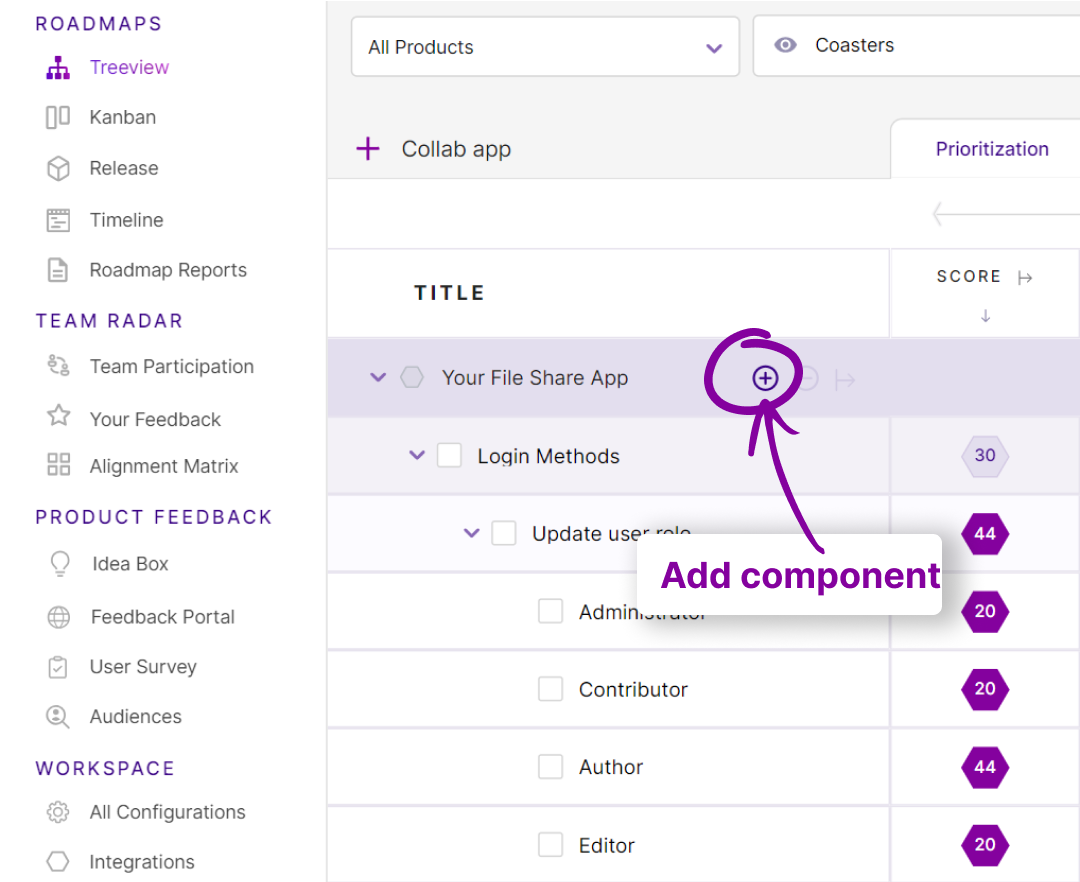
Task: Toggle visibility of Coasters with the eye icon
Action: coord(786,45)
